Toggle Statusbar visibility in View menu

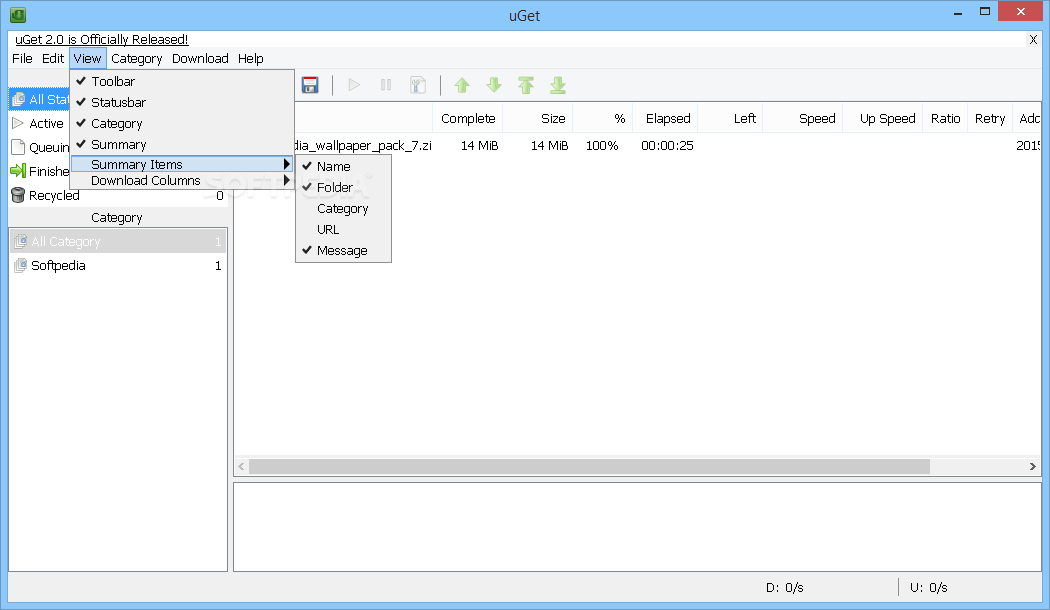coord(182,102)
